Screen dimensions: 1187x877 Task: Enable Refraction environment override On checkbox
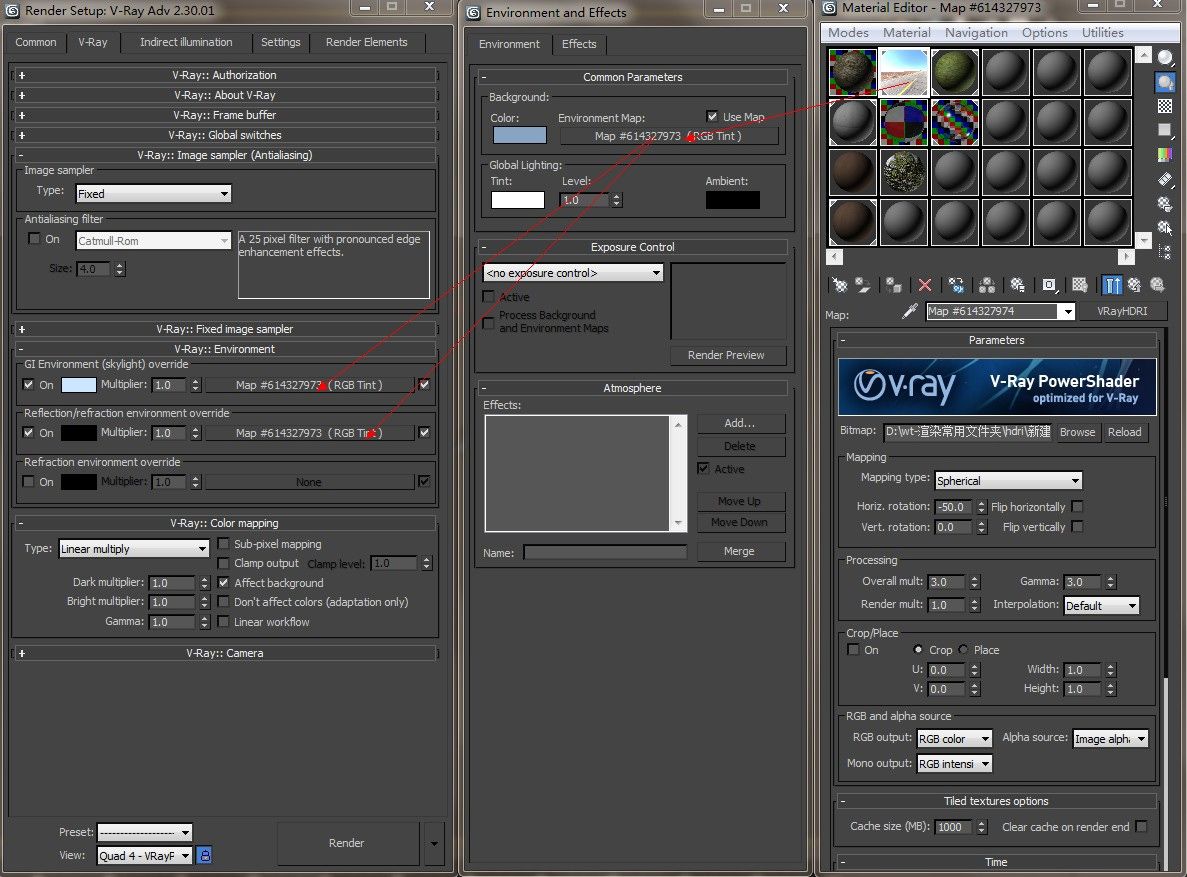[x=28, y=482]
